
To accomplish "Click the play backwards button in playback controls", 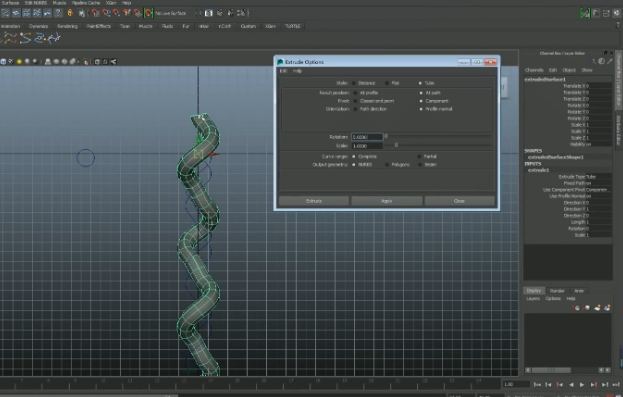I will pyautogui.click(x=571, y=384).
